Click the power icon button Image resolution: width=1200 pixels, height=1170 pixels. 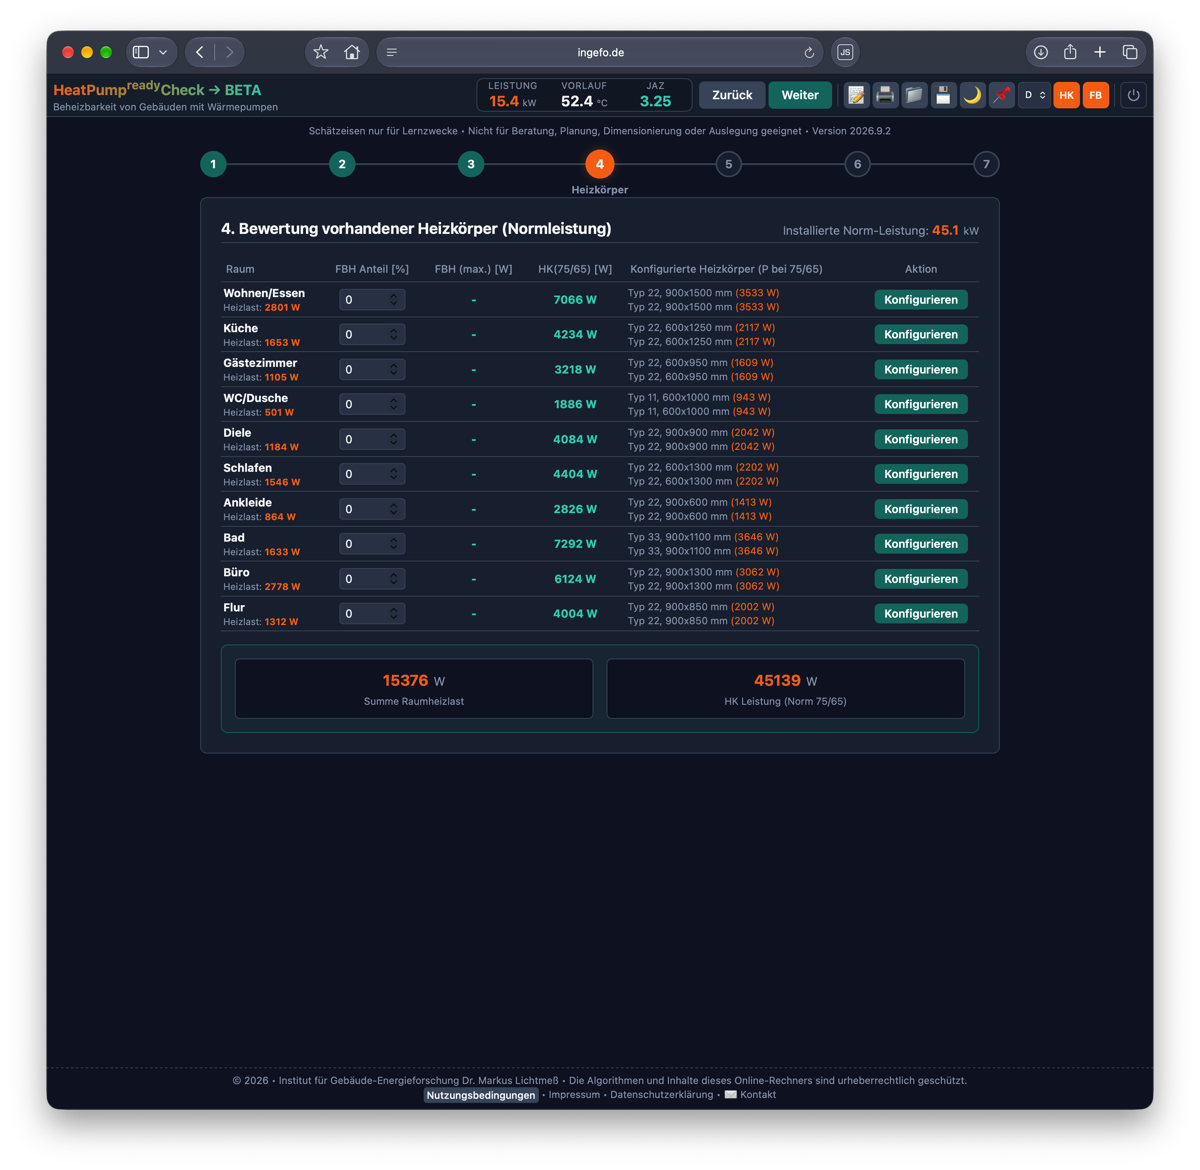[1133, 95]
